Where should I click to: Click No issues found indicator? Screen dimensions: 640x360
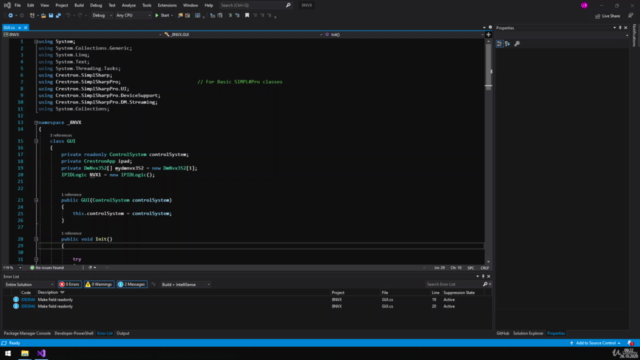[x=47, y=268]
